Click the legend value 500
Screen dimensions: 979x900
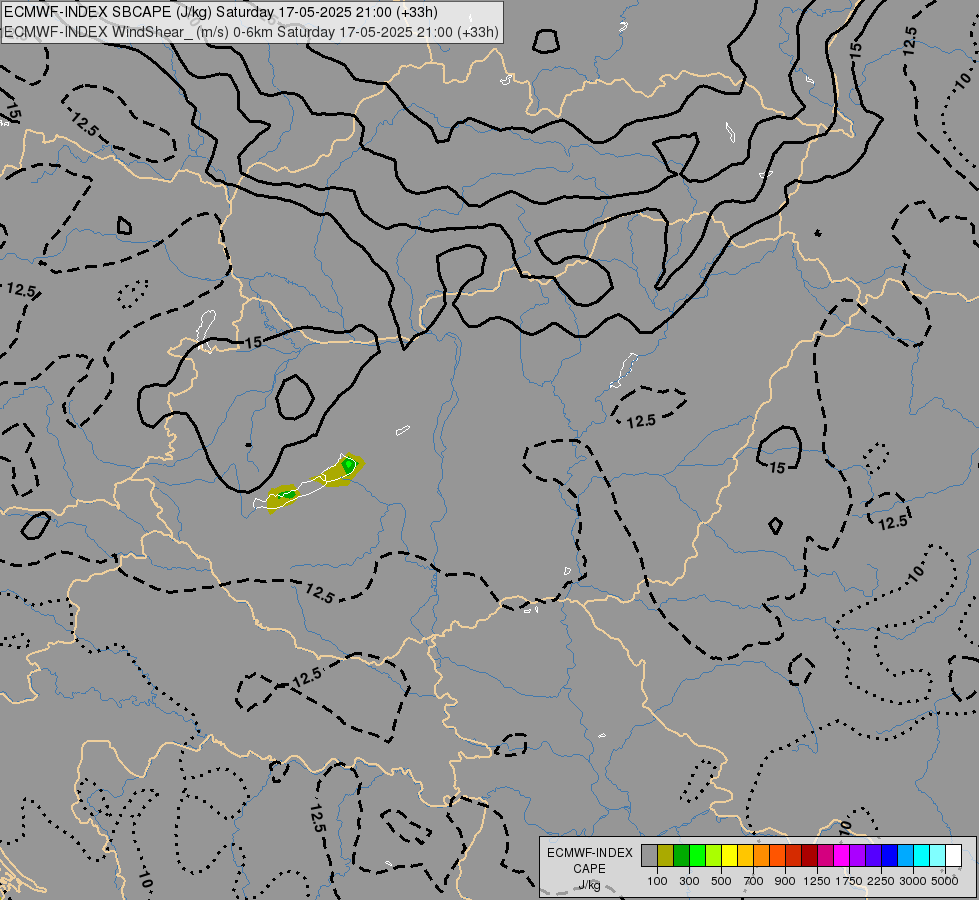(x=721, y=881)
